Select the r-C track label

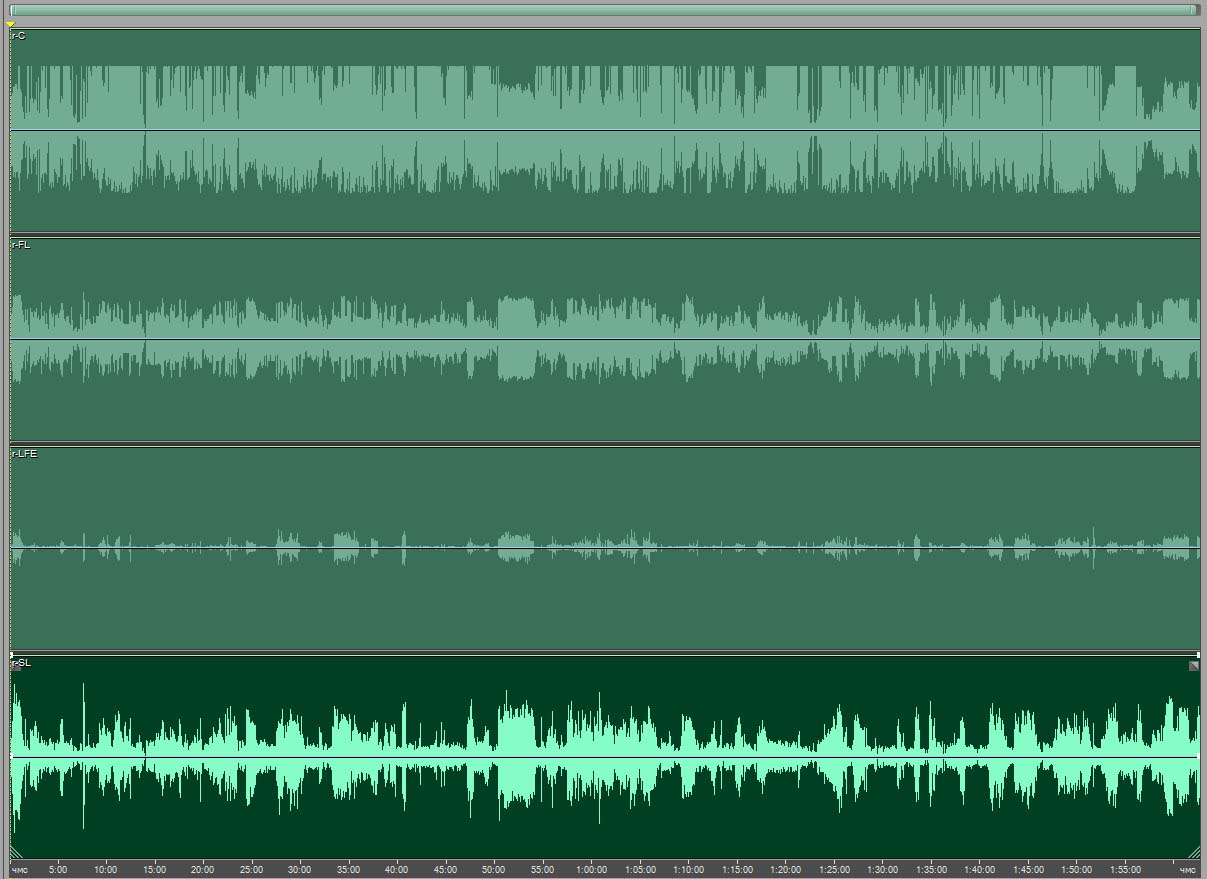(x=19, y=36)
